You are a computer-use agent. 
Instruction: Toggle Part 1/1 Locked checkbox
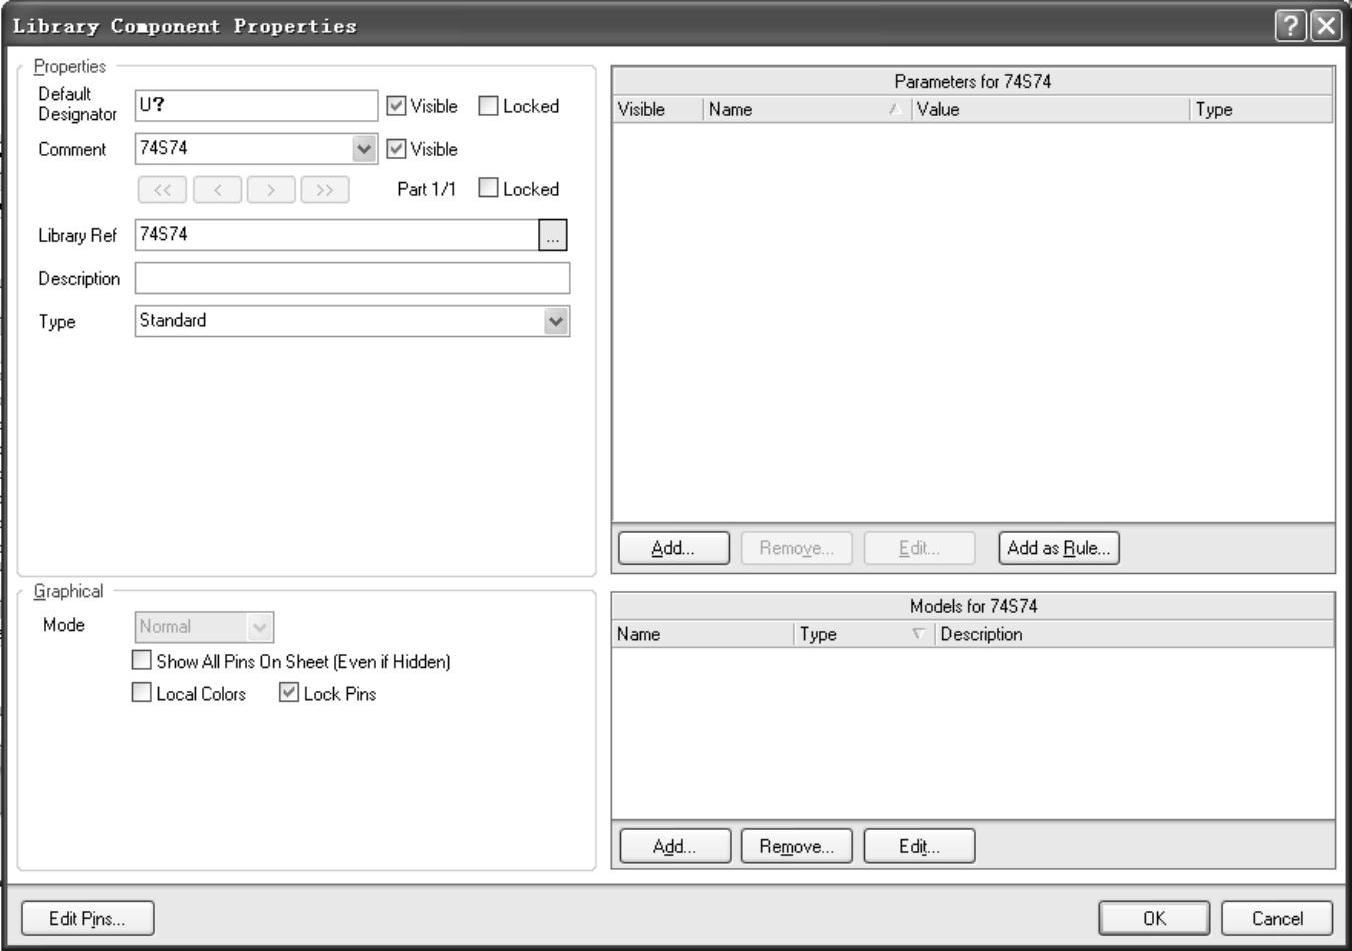[488, 188]
